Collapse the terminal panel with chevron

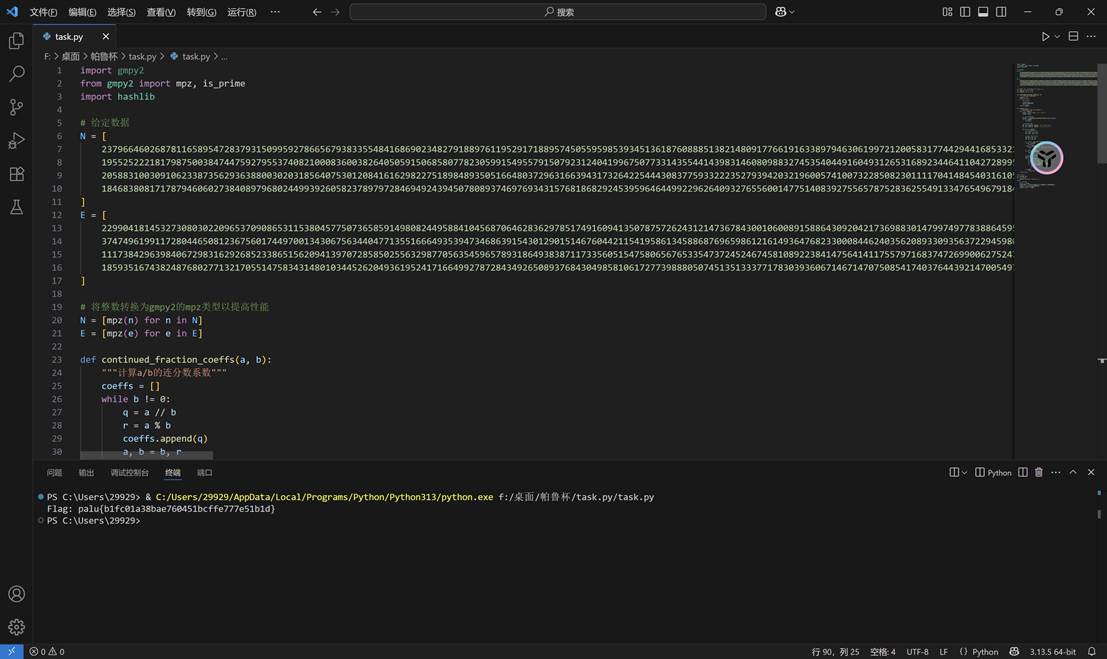(x=1073, y=472)
